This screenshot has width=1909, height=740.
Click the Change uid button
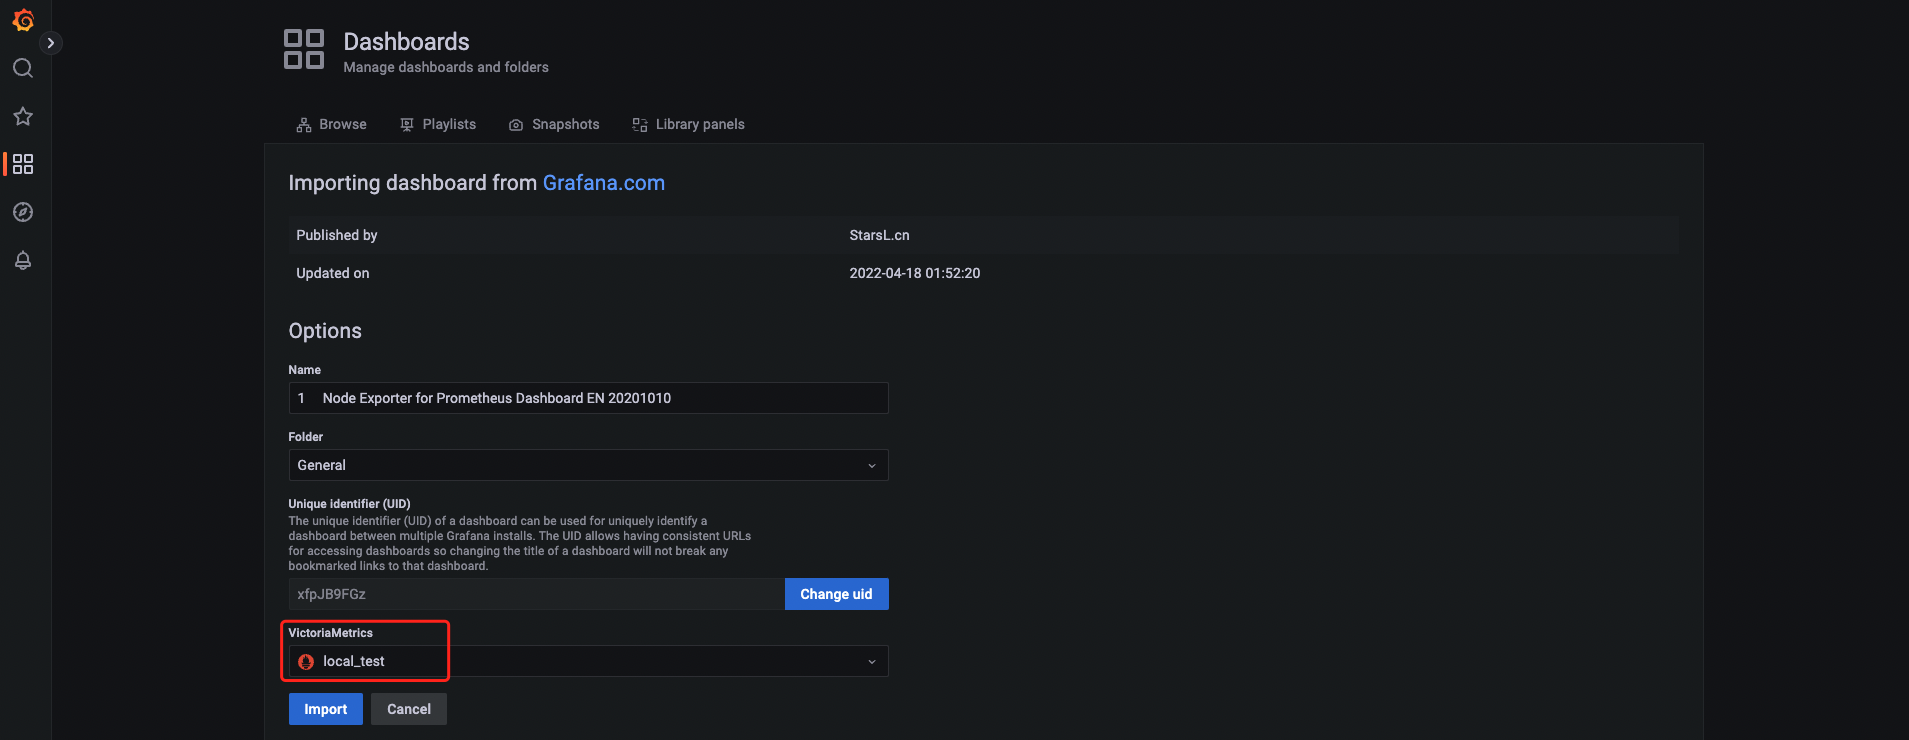pos(836,594)
